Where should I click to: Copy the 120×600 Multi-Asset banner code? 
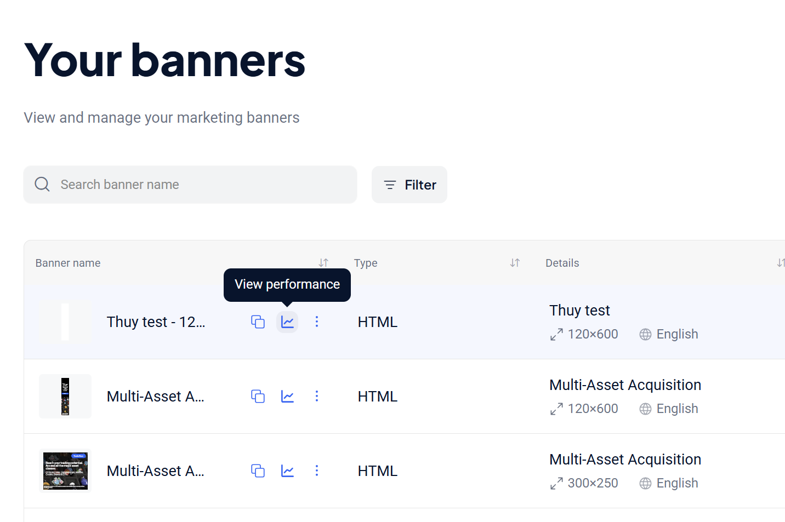[258, 396]
